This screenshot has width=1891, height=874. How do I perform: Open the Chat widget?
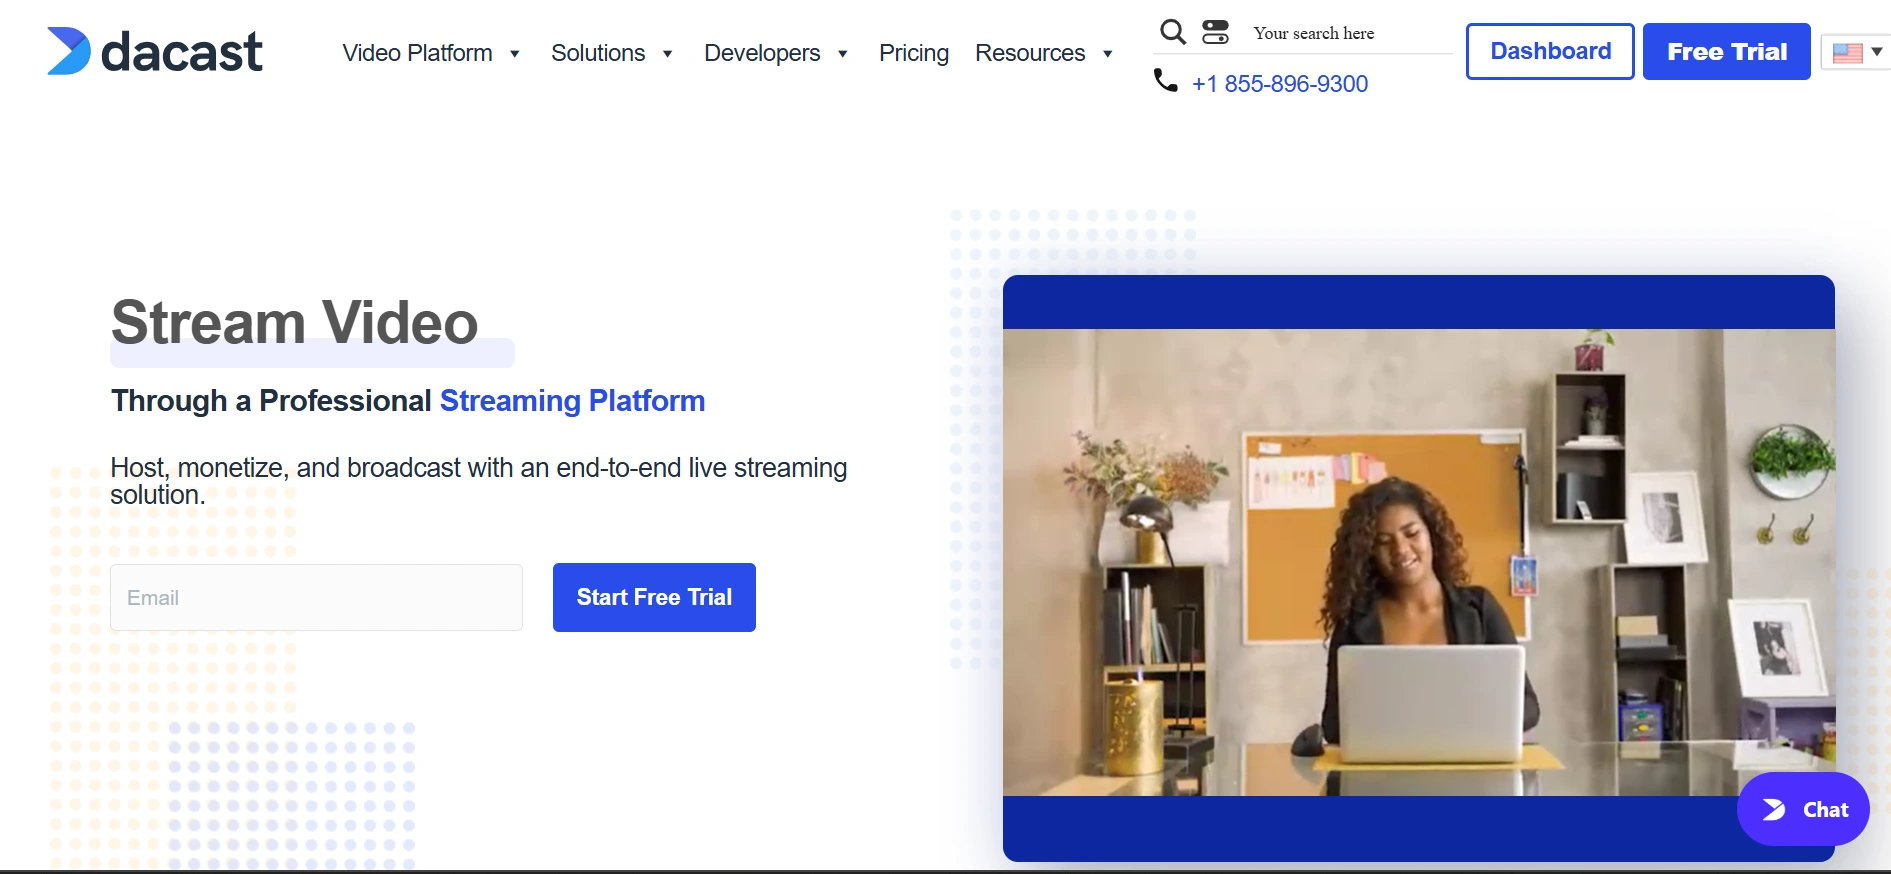1803,809
